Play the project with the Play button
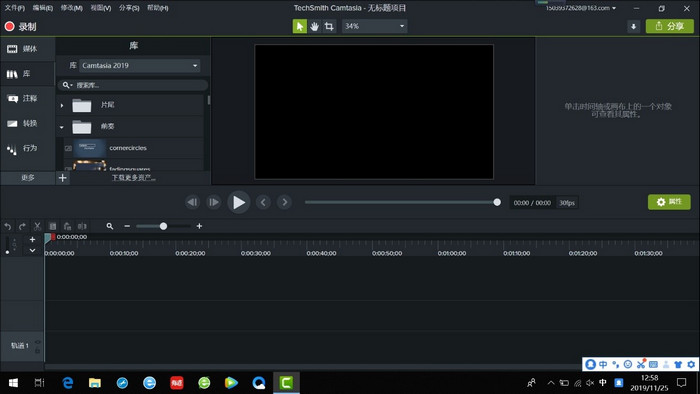The height and width of the screenshot is (394, 700). point(238,202)
